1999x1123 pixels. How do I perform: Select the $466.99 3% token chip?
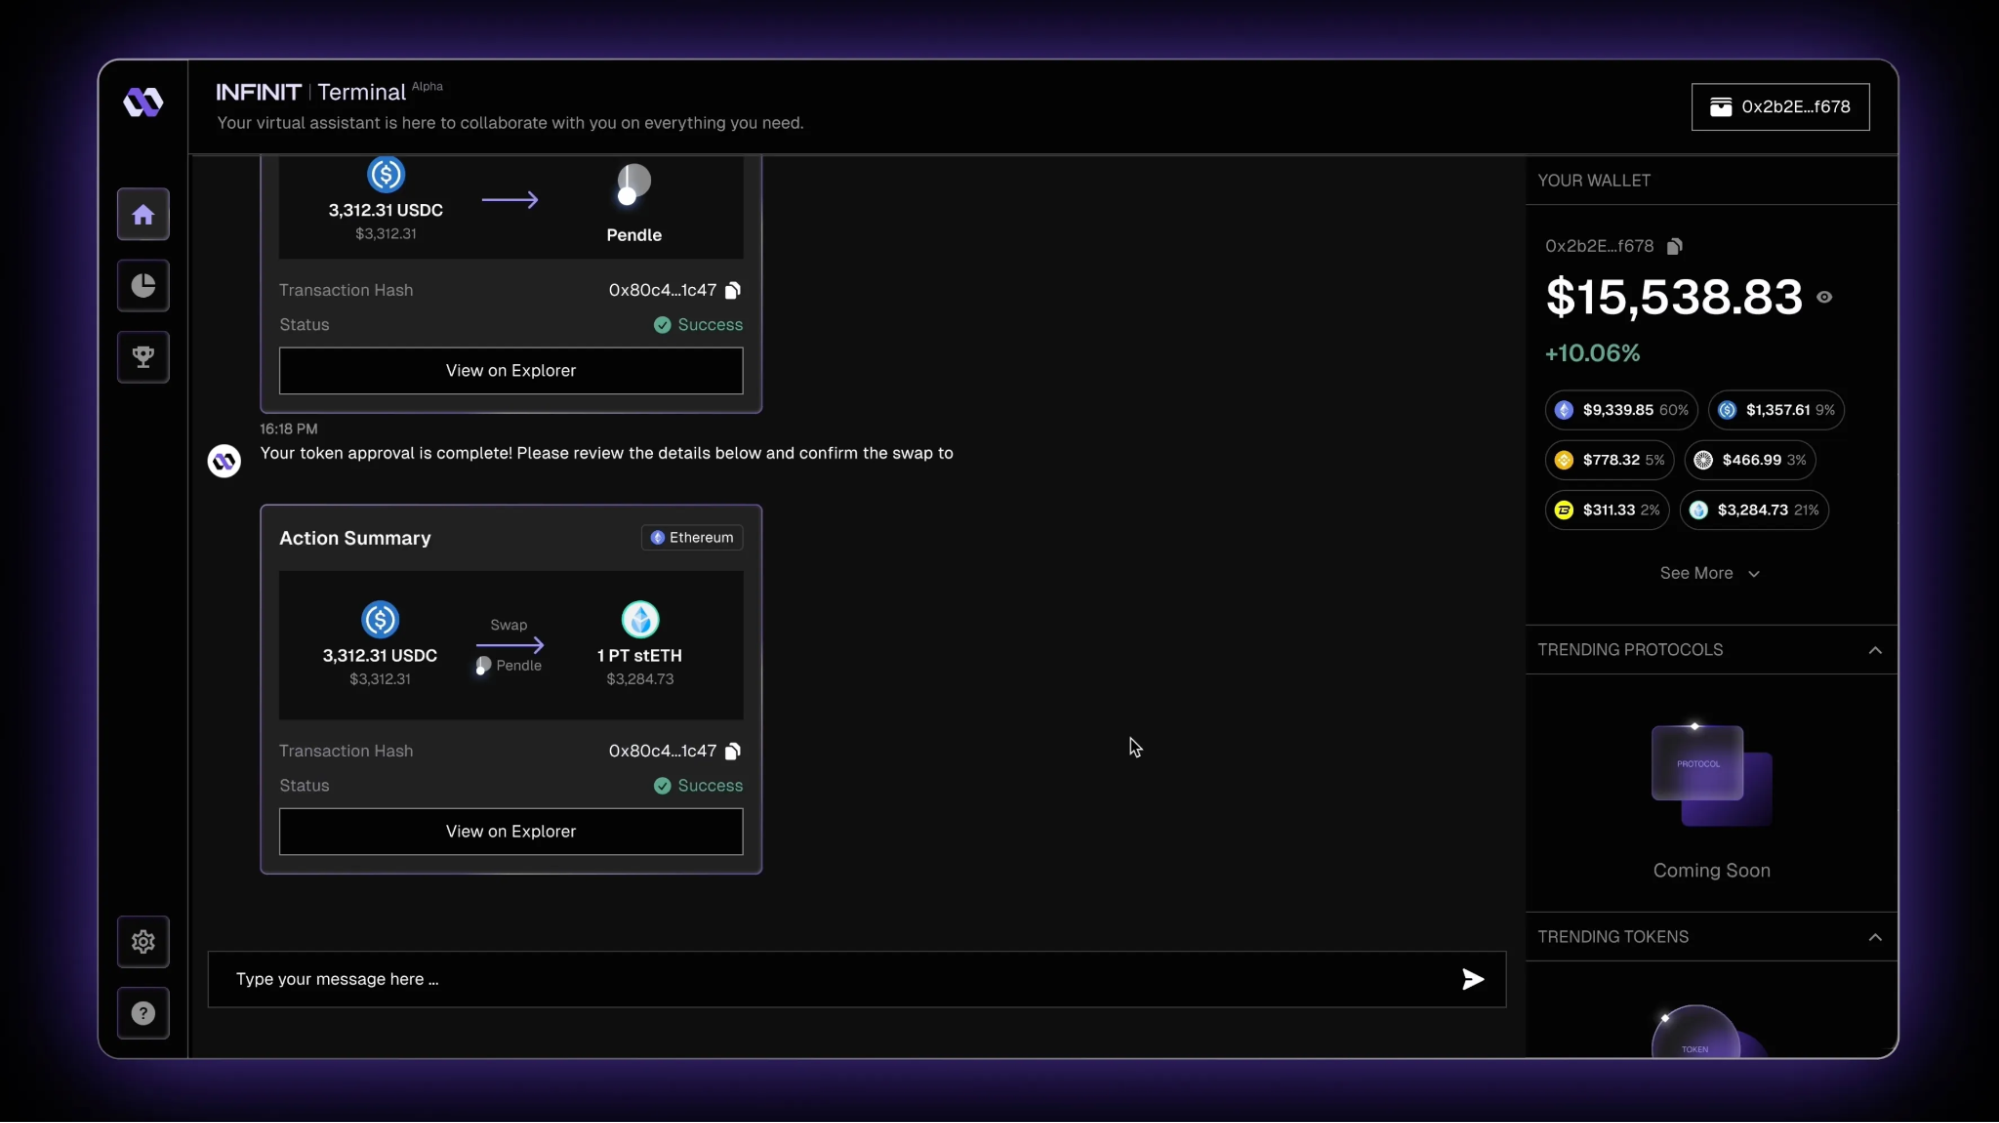coord(1750,460)
